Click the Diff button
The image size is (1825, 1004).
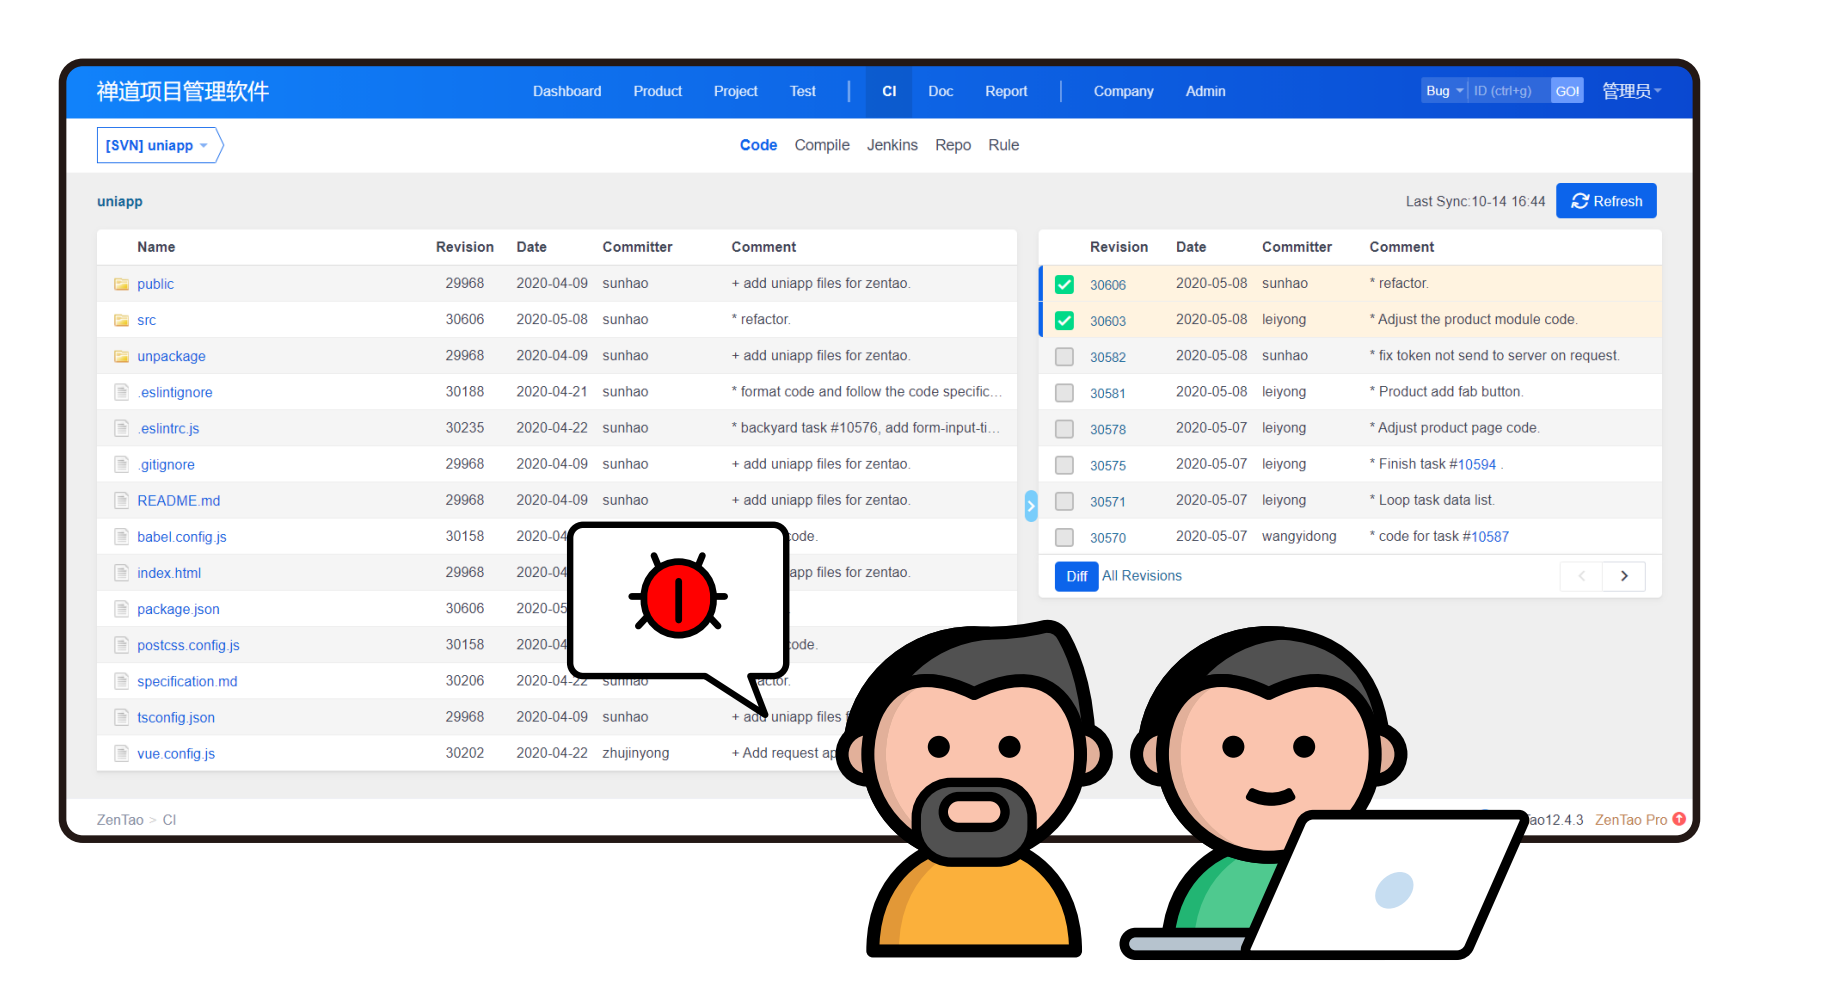click(1076, 576)
